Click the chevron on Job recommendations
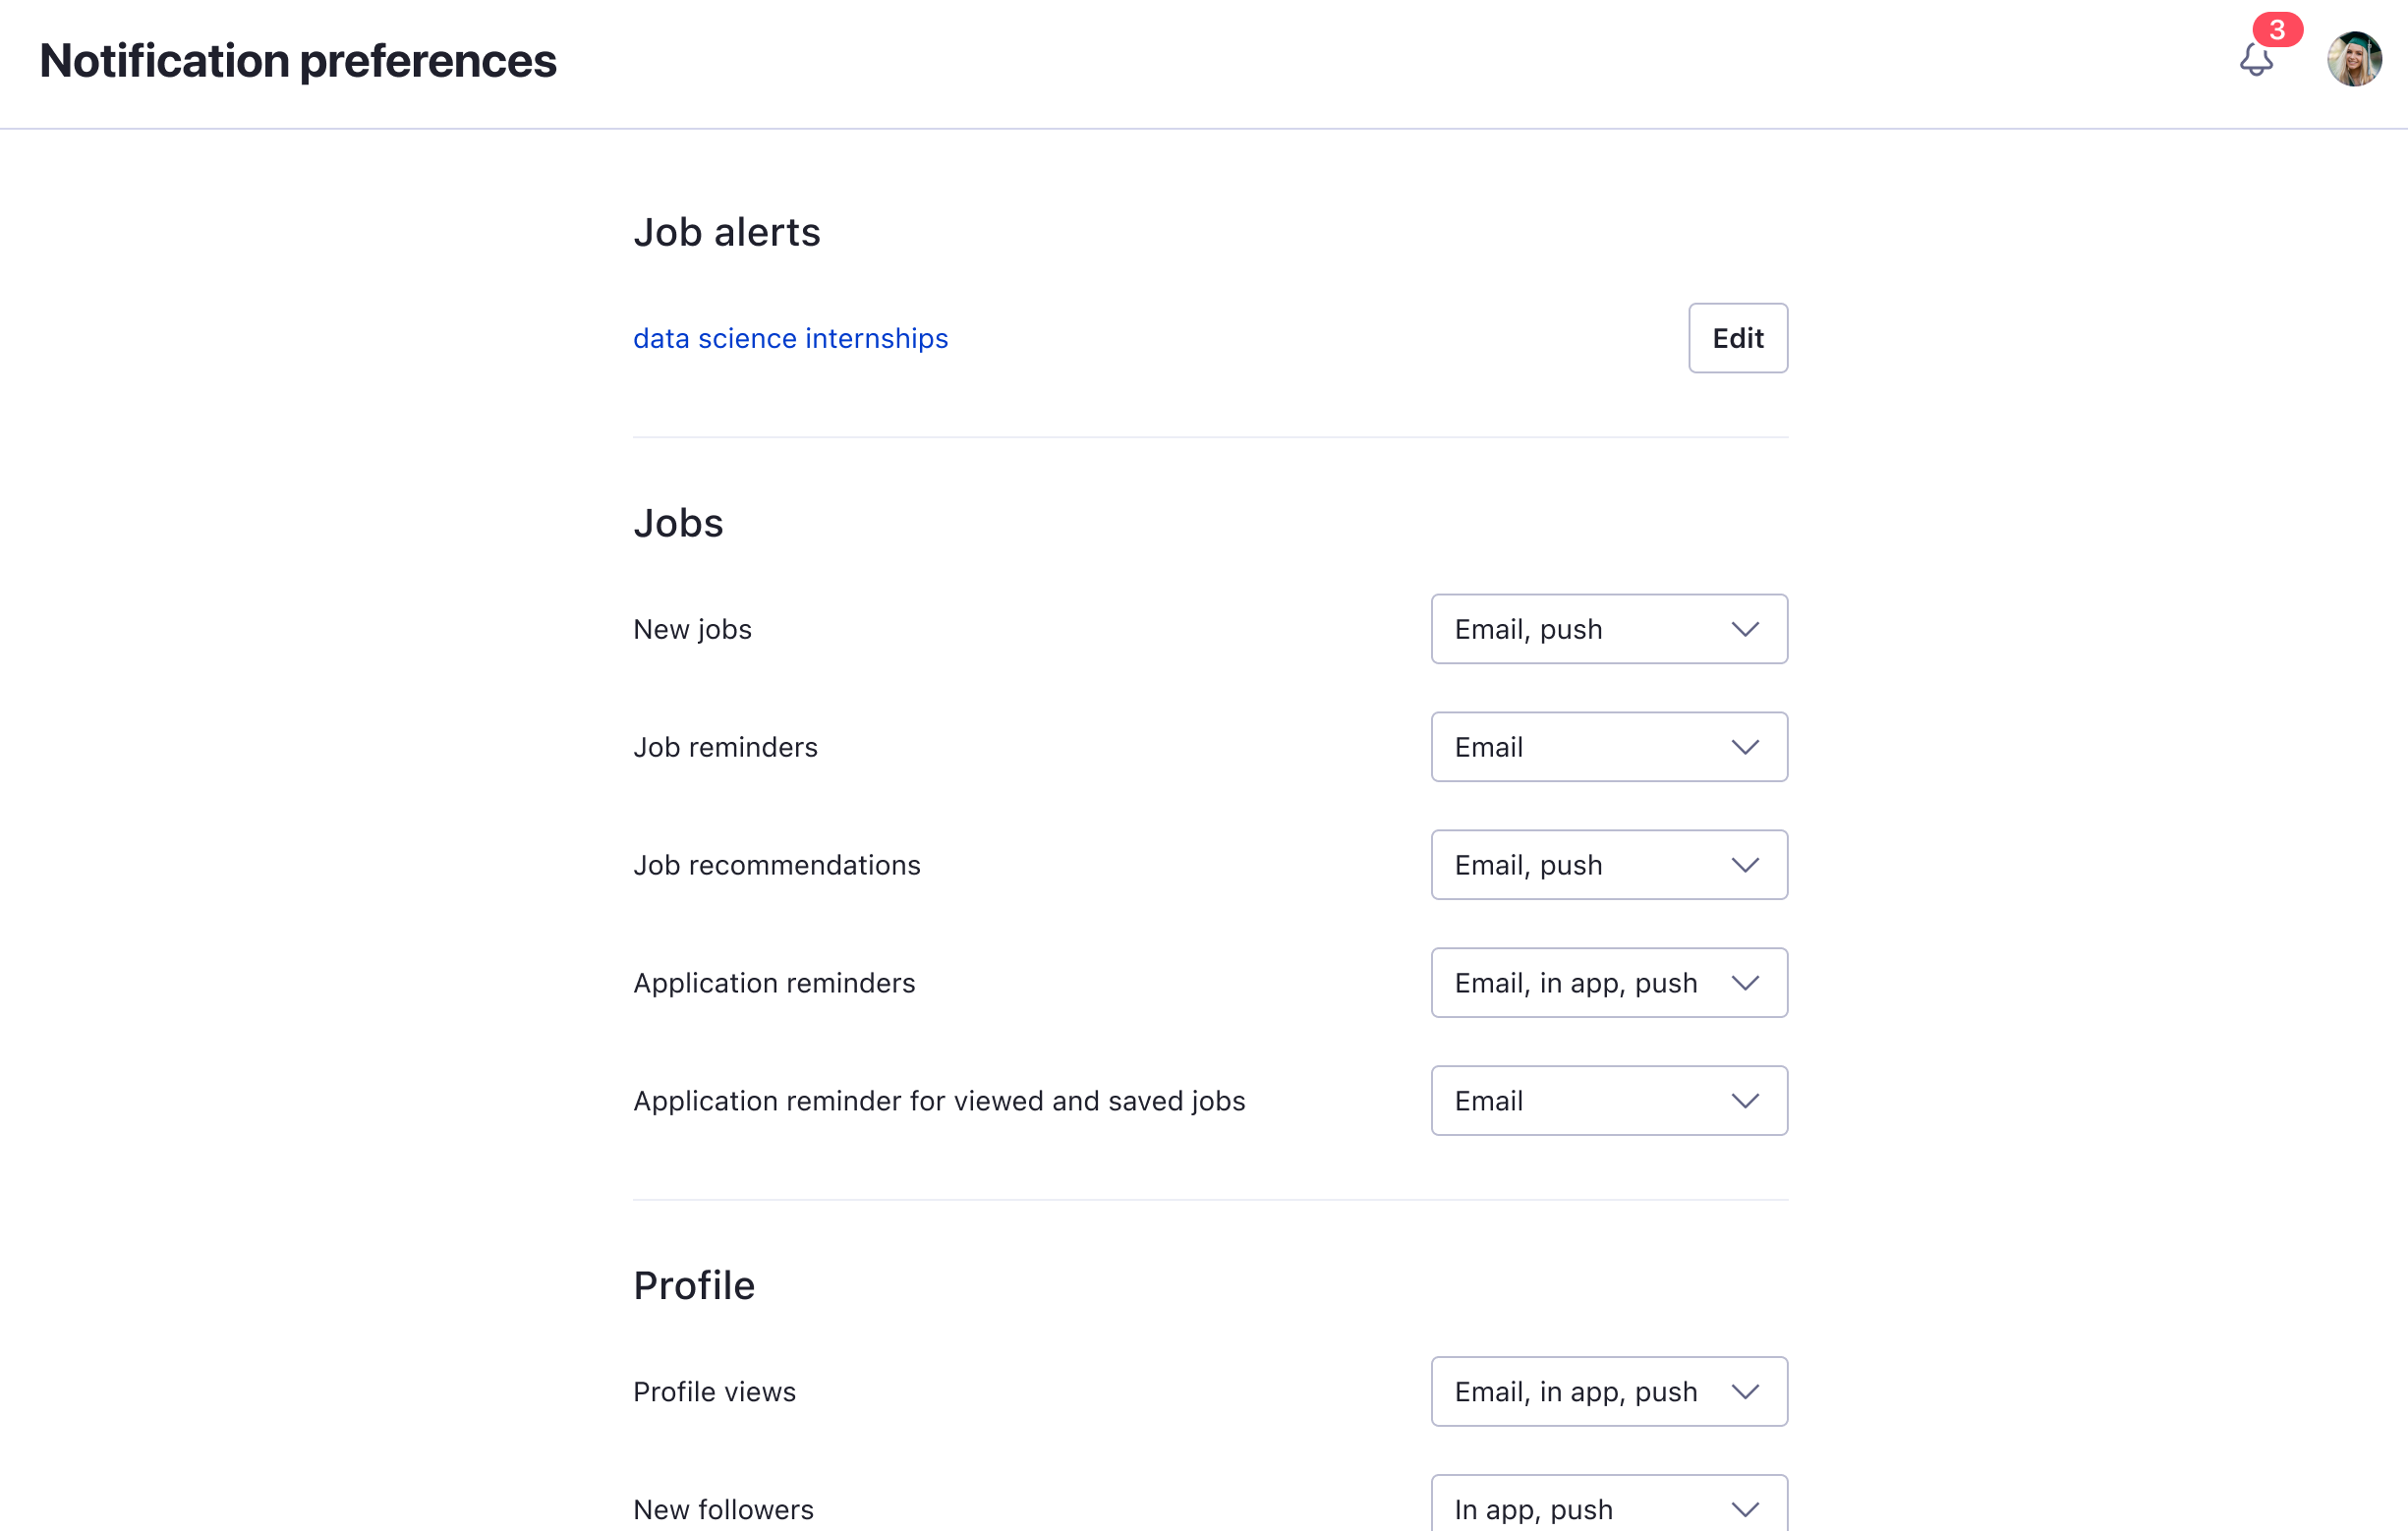2408x1531 pixels. tap(1745, 865)
